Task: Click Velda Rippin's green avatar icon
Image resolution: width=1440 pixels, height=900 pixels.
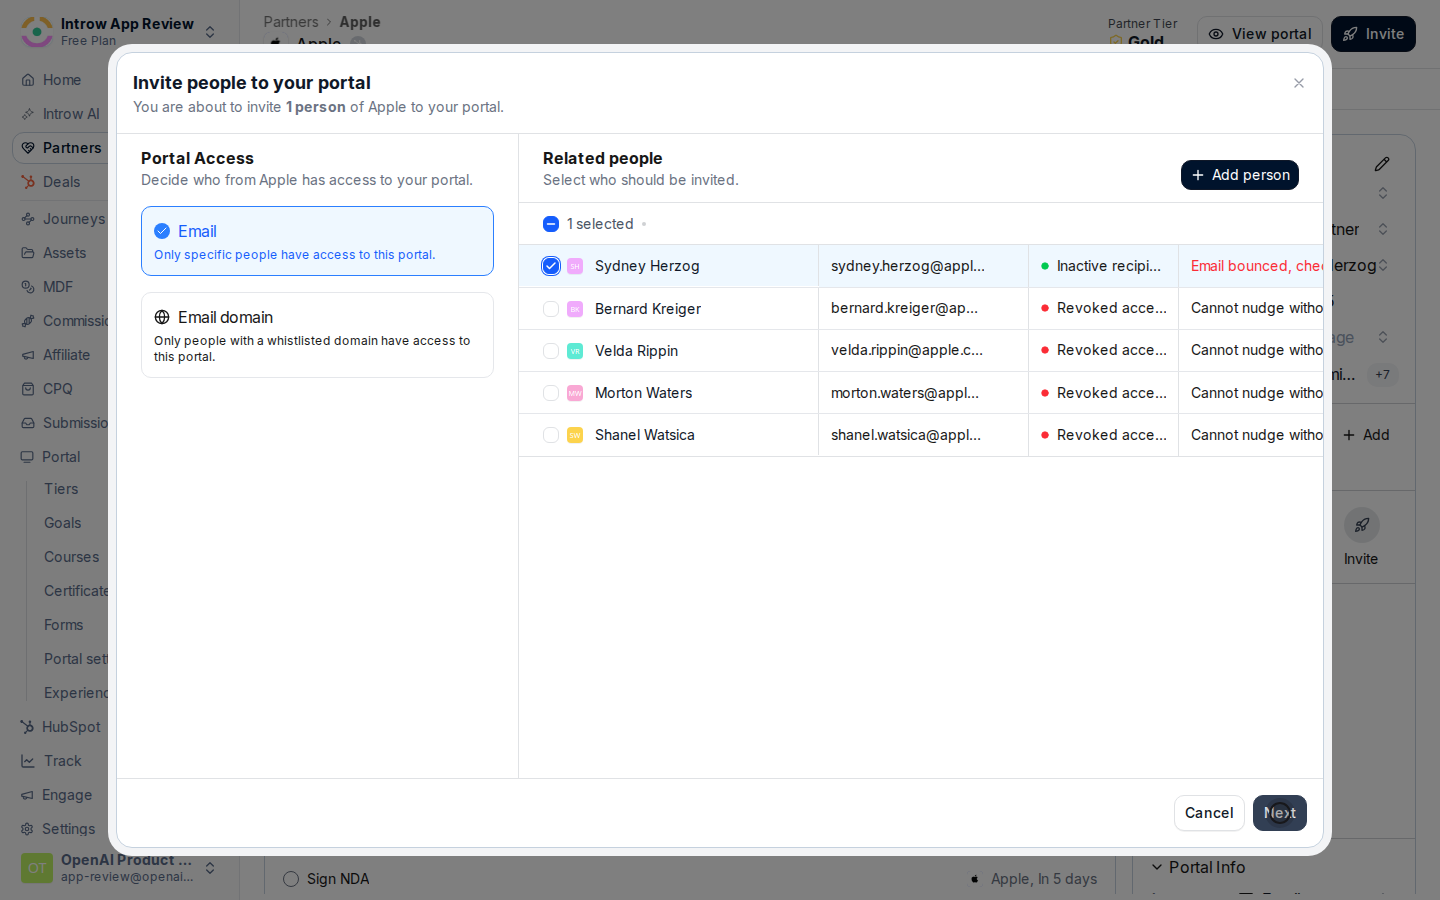Action: [575, 351]
